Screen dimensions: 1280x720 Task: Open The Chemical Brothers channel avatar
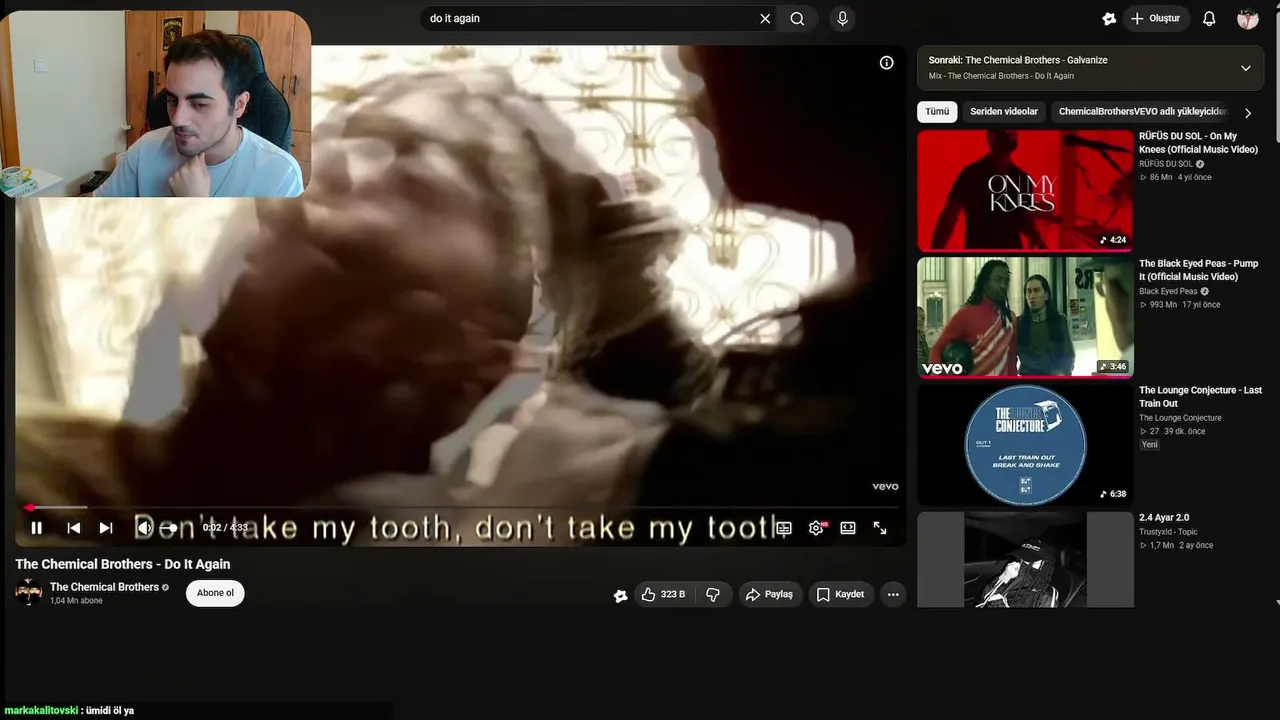tap(29, 592)
